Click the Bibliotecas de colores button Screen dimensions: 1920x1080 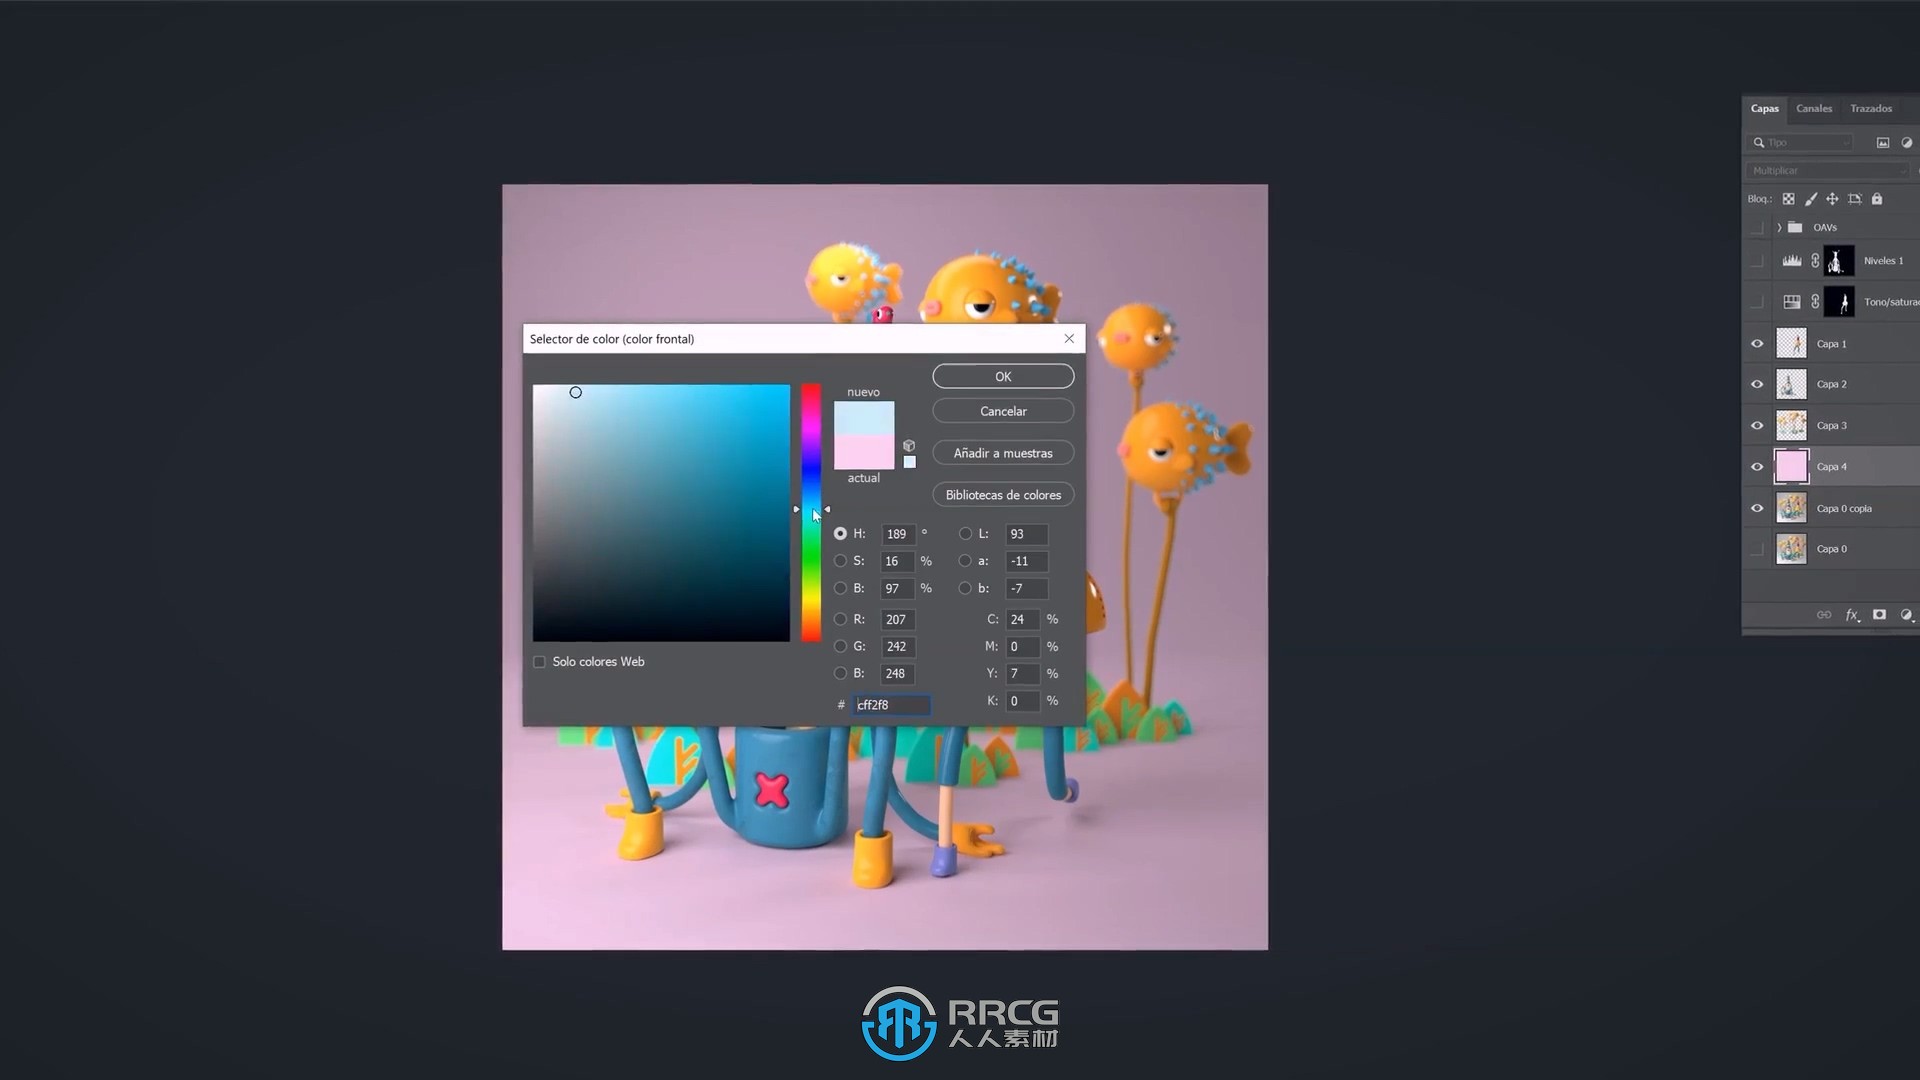click(1004, 493)
